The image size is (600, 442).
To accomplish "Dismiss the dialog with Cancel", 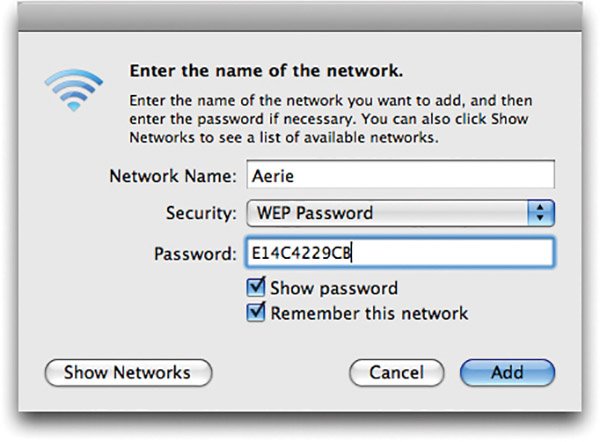I will [x=396, y=372].
